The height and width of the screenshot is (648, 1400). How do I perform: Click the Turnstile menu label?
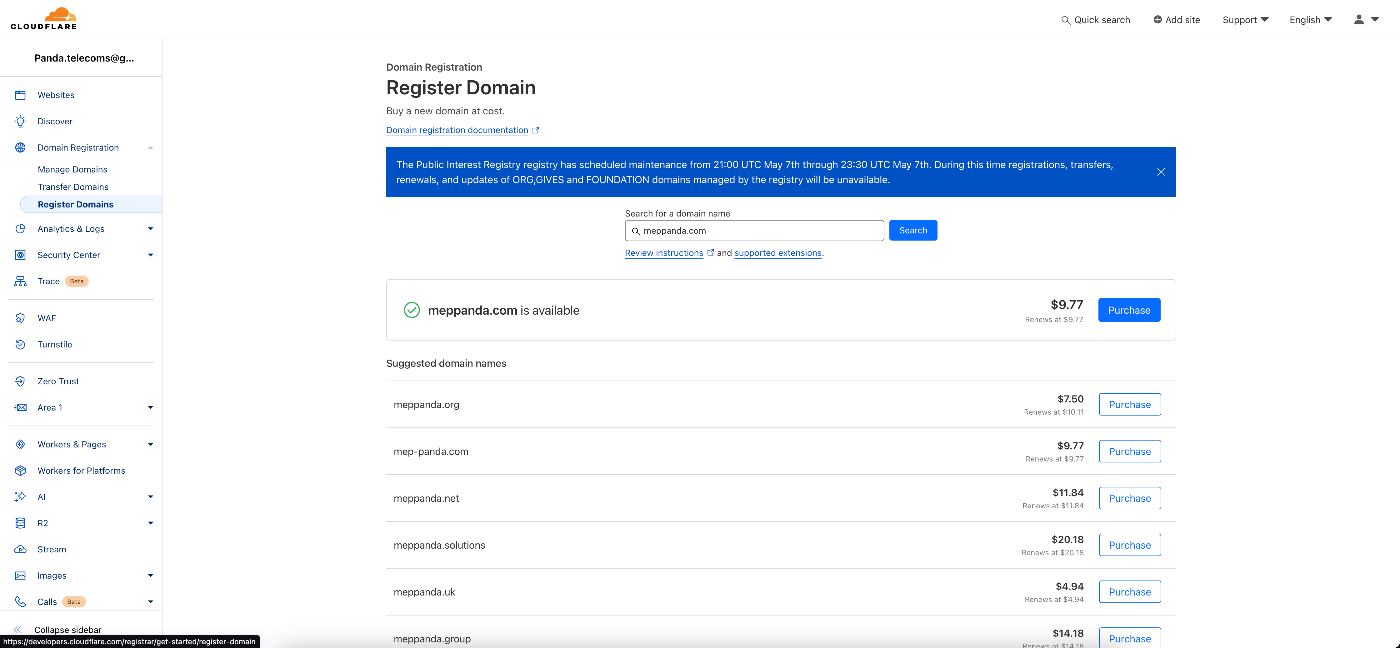pyautogui.click(x=55, y=344)
